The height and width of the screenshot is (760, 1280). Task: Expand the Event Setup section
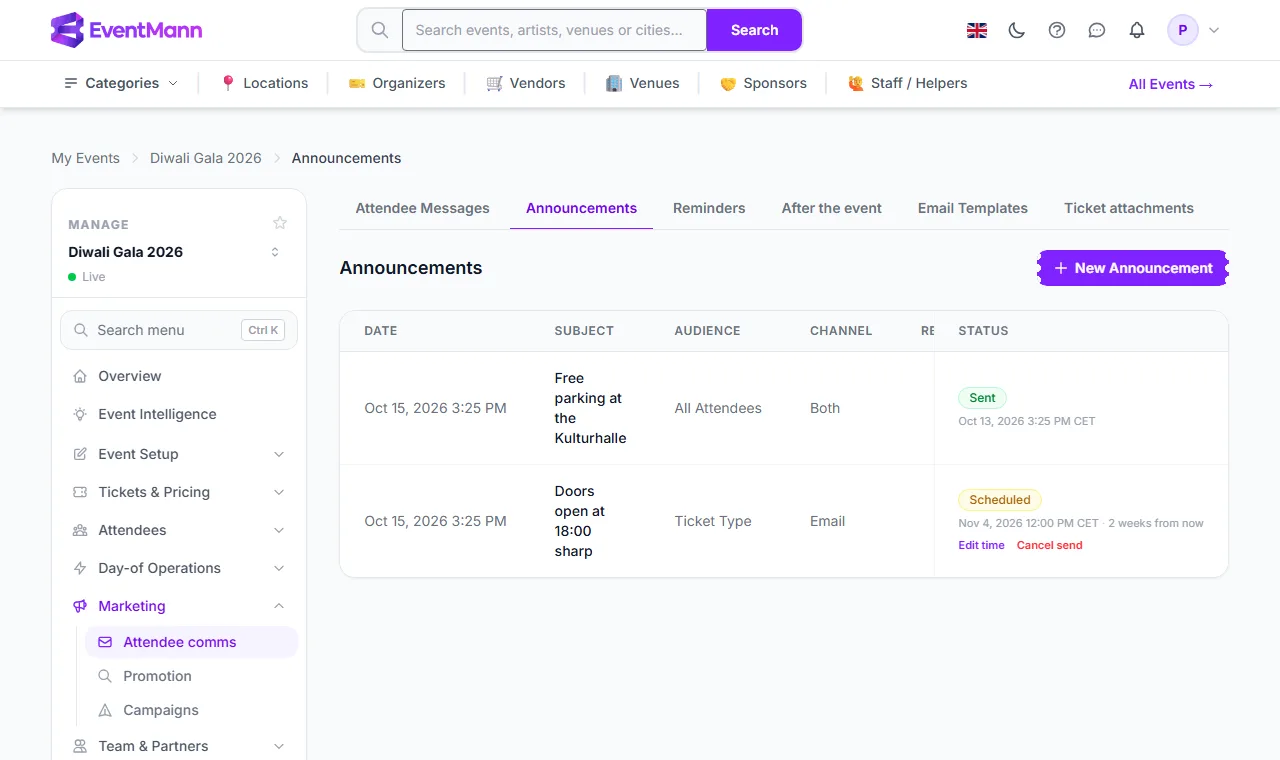pyautogui.click(x=179, y=454)
